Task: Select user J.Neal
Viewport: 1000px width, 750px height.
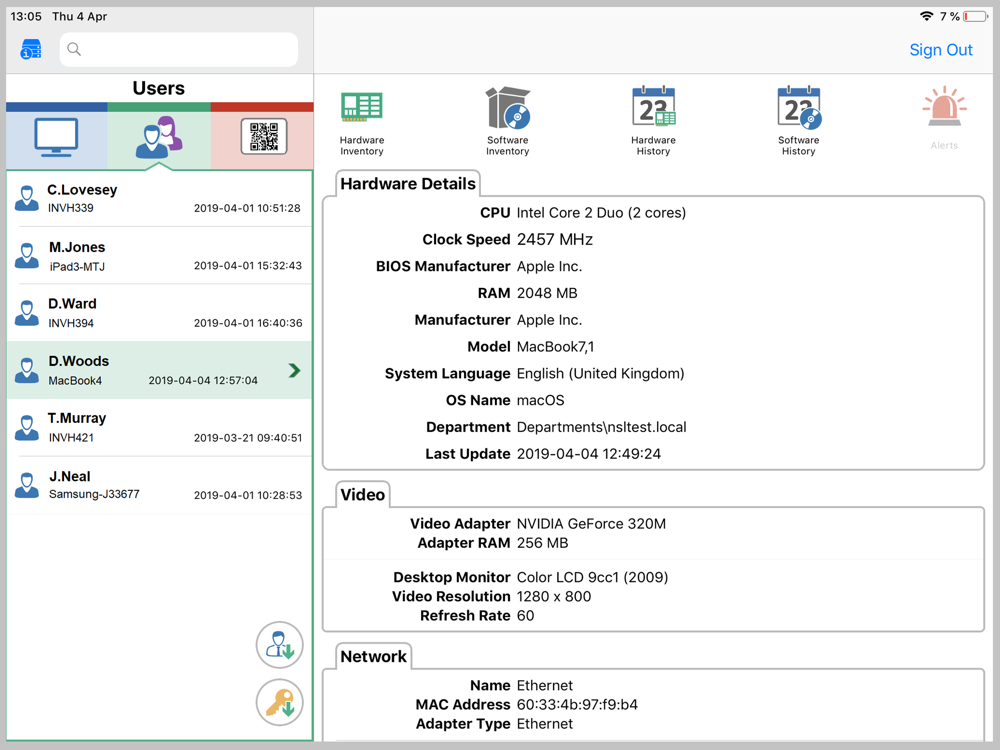Action: pos(159,485)
